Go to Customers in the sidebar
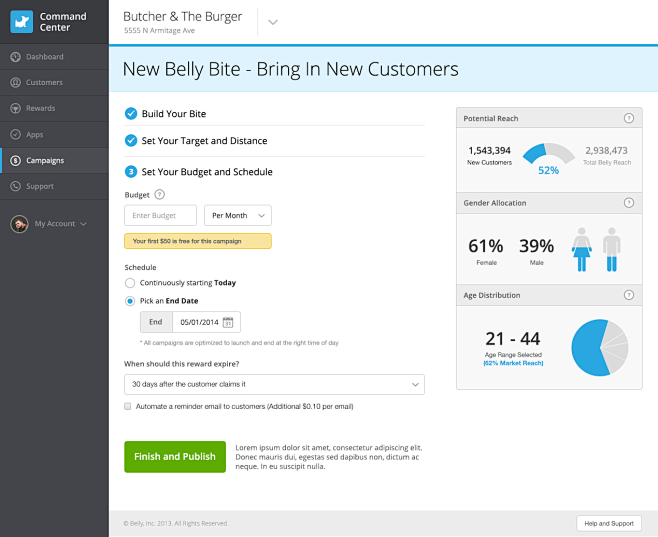 [44, 83]
